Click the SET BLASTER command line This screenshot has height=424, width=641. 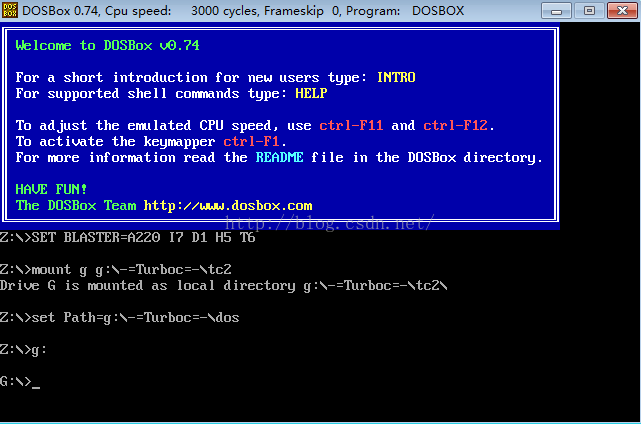pos(128,238)
